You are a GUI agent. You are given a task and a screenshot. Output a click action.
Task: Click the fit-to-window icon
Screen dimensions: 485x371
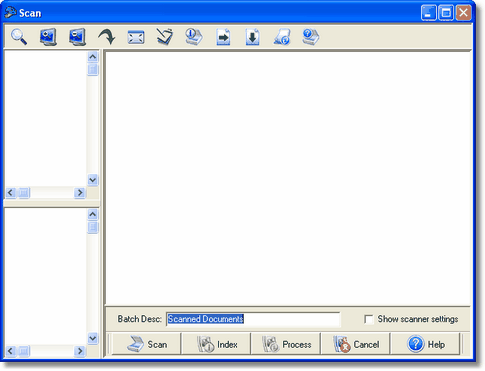click(136, 37)
